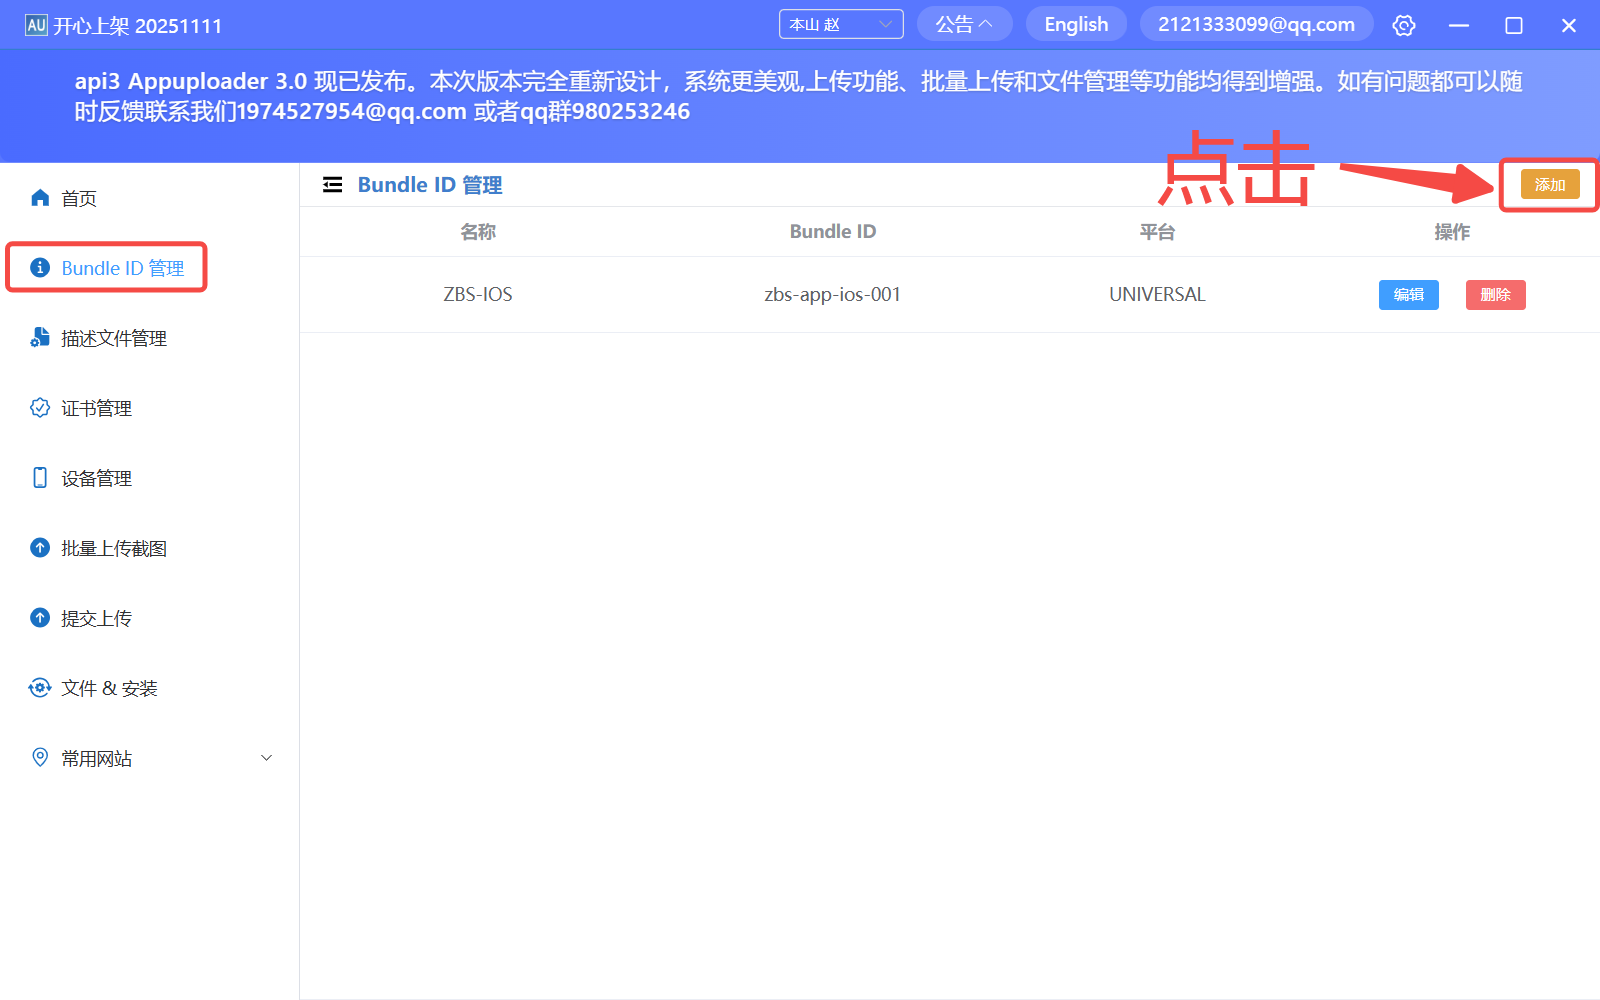This screenshot has height=1000, width=1600.
Task: Open the 批量上传截图 upload icon
Action: [40, 547]
